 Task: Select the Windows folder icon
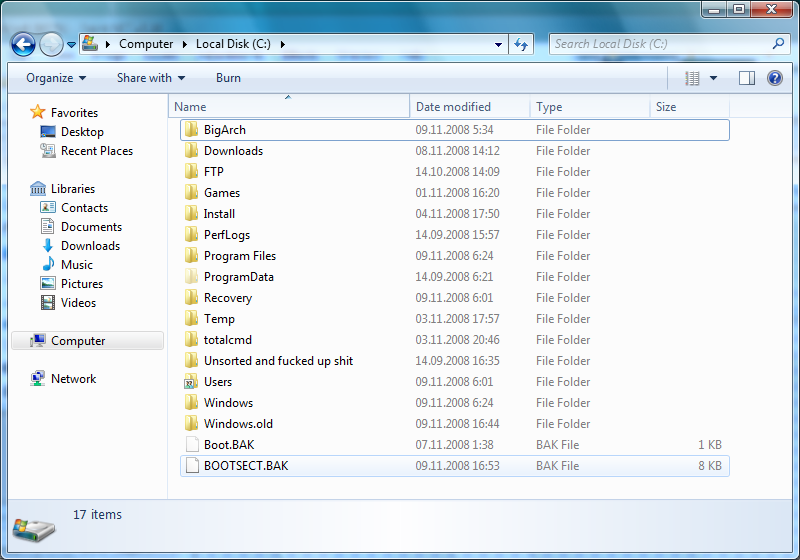(191, 403)
